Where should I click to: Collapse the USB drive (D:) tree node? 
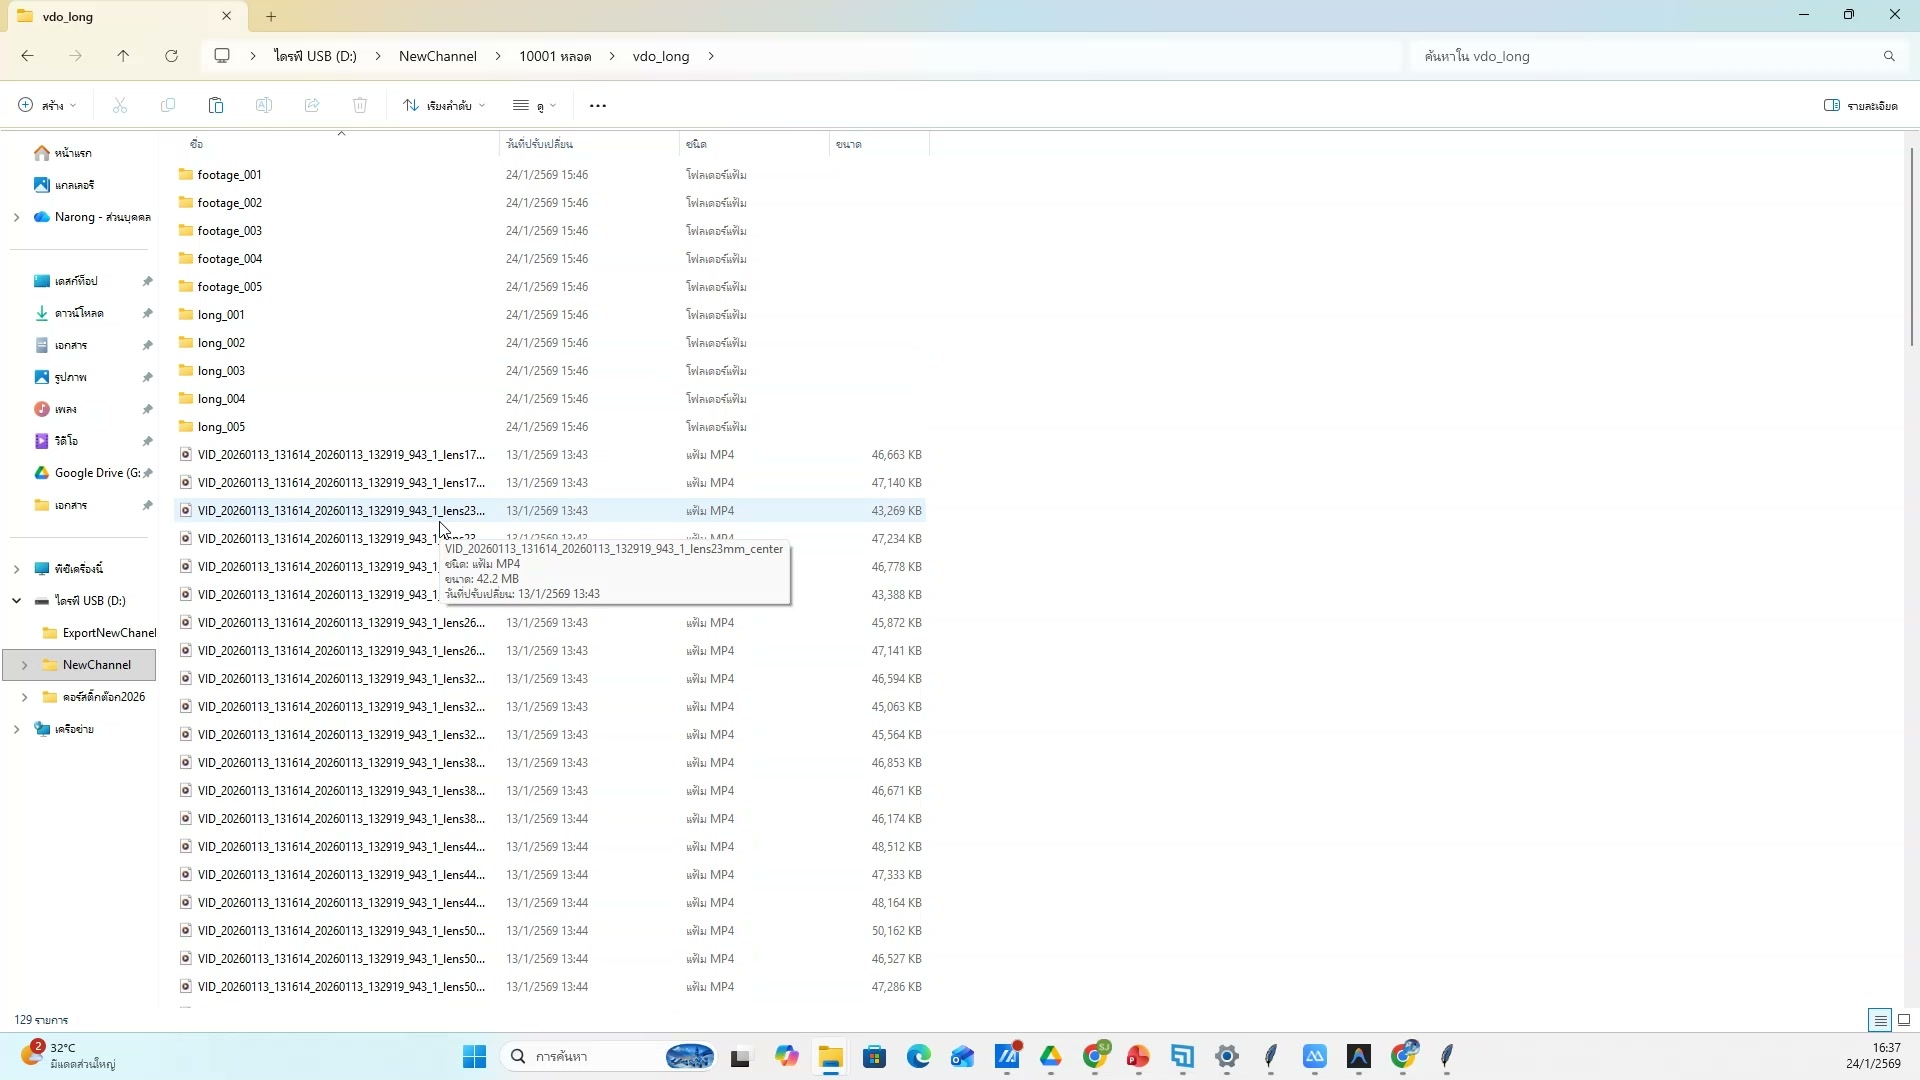pos(16,601)
